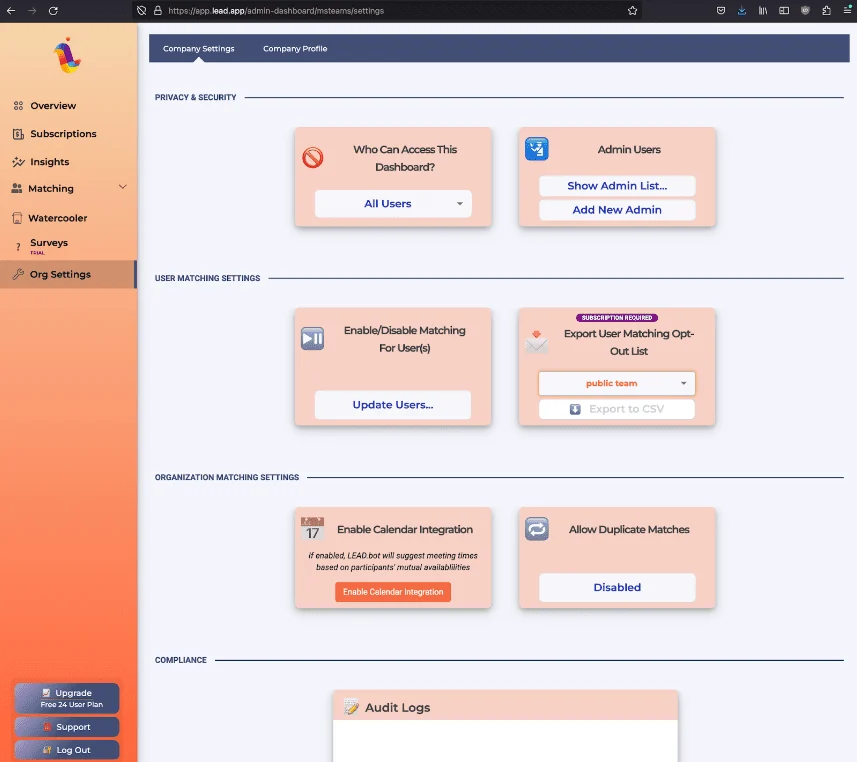Click the blue Admin Users icon
The image size is (857, 762).
pyautogui.click(x=537, y=149)
